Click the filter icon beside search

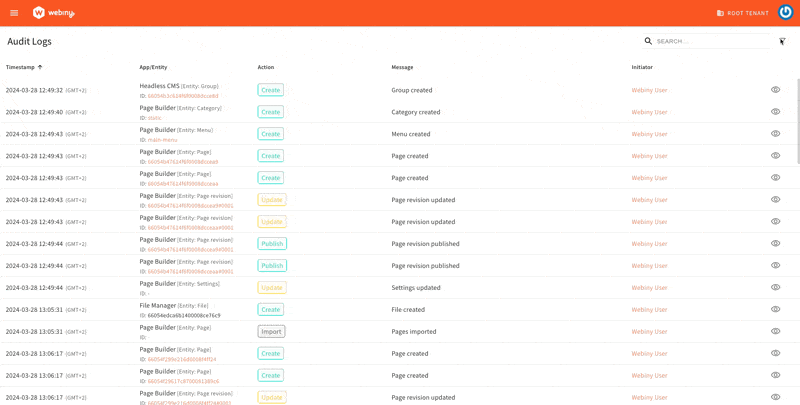782,41
